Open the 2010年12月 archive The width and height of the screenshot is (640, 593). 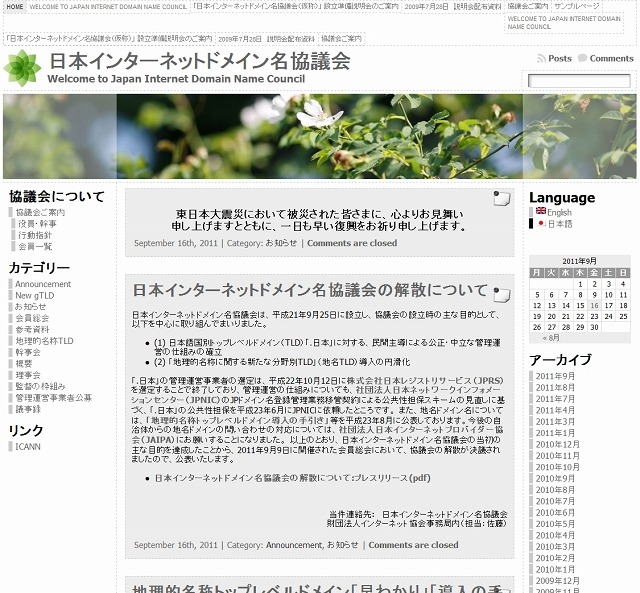pos(558,444)
